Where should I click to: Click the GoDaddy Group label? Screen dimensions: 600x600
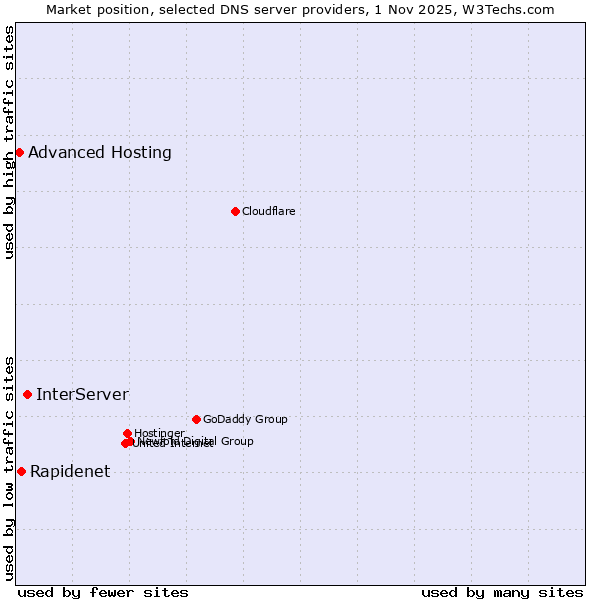pyautogui.click(x=245, y=419)
